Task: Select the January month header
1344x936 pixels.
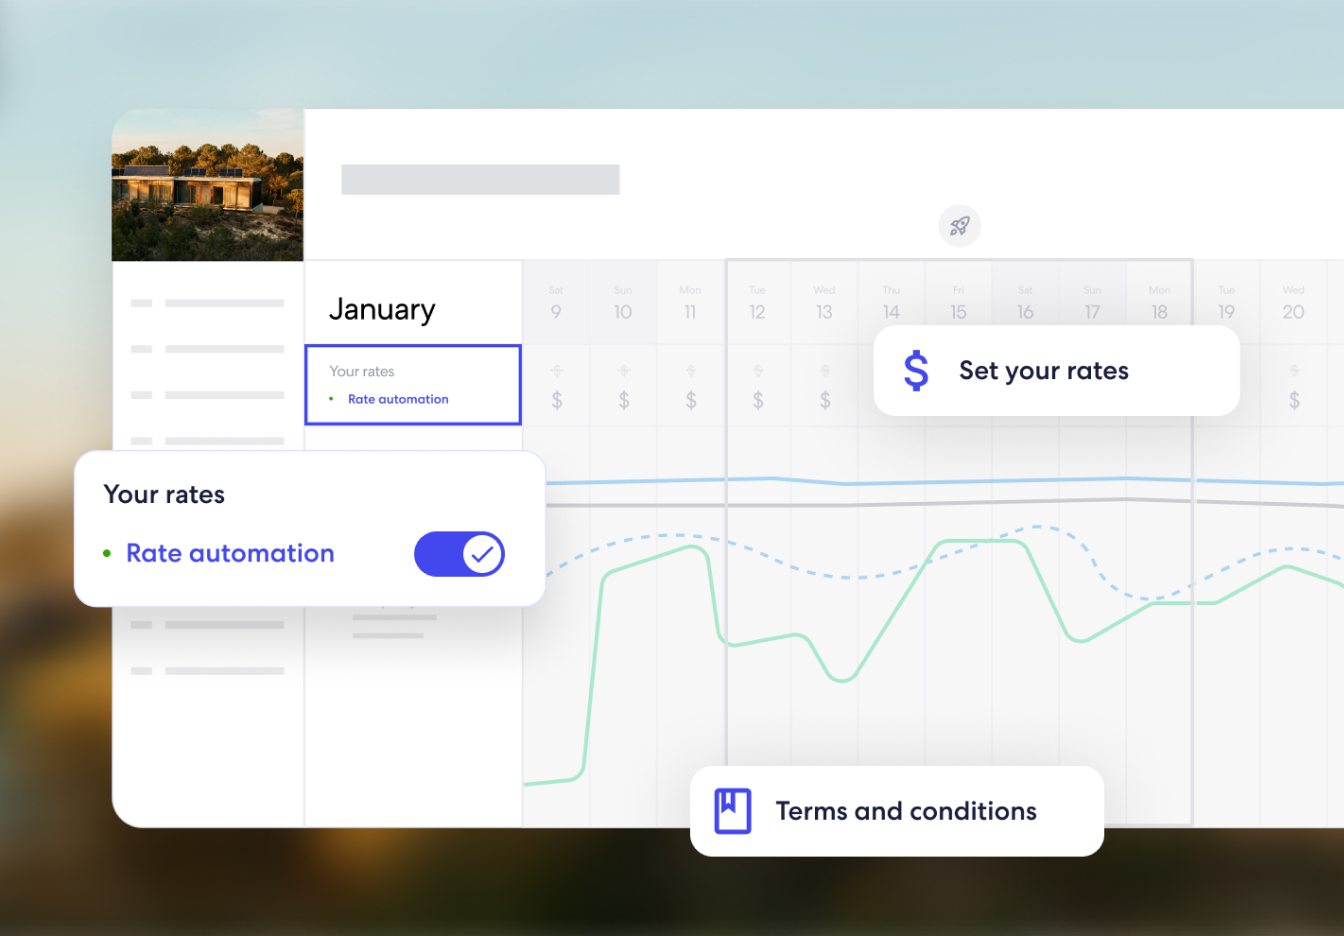Action: pyautogui.click(x=381, y=309)
